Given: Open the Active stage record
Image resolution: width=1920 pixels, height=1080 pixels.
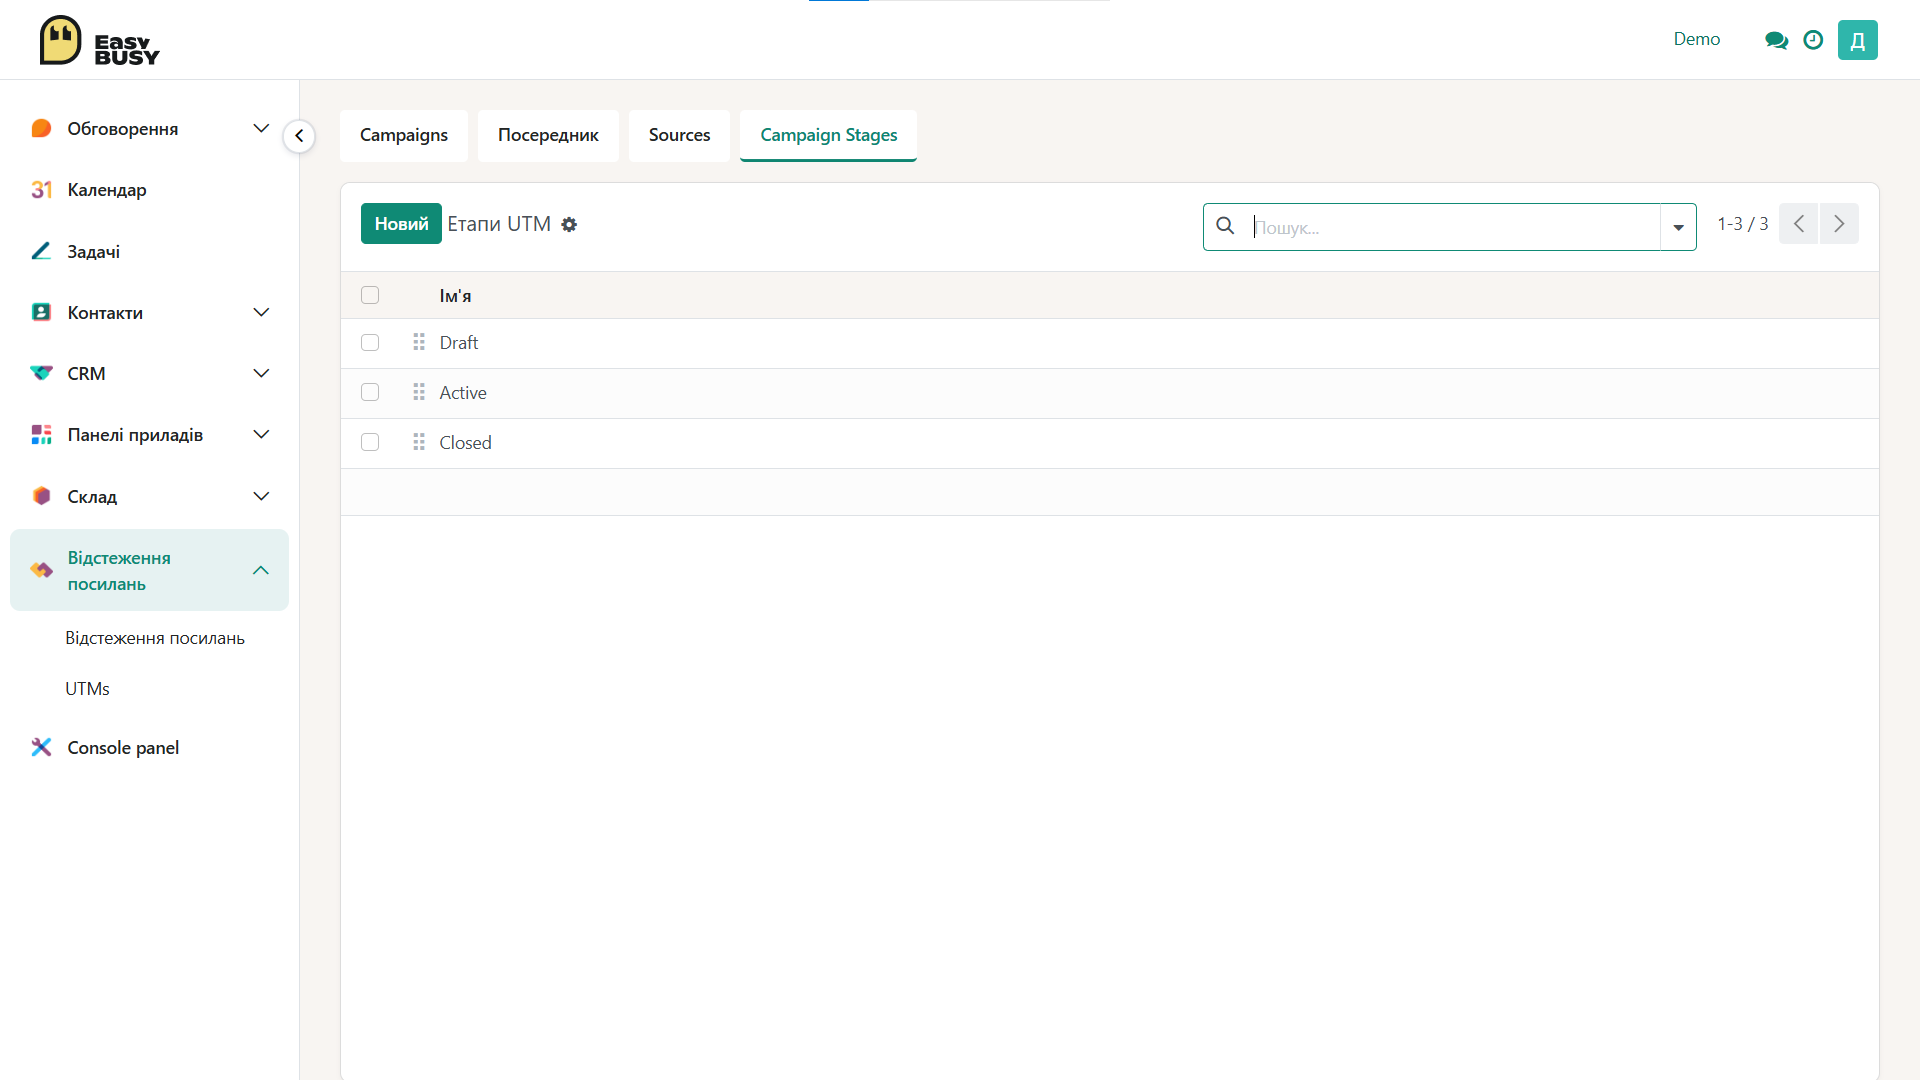Looking at the screenshot, I should click(x=463, y=392).
